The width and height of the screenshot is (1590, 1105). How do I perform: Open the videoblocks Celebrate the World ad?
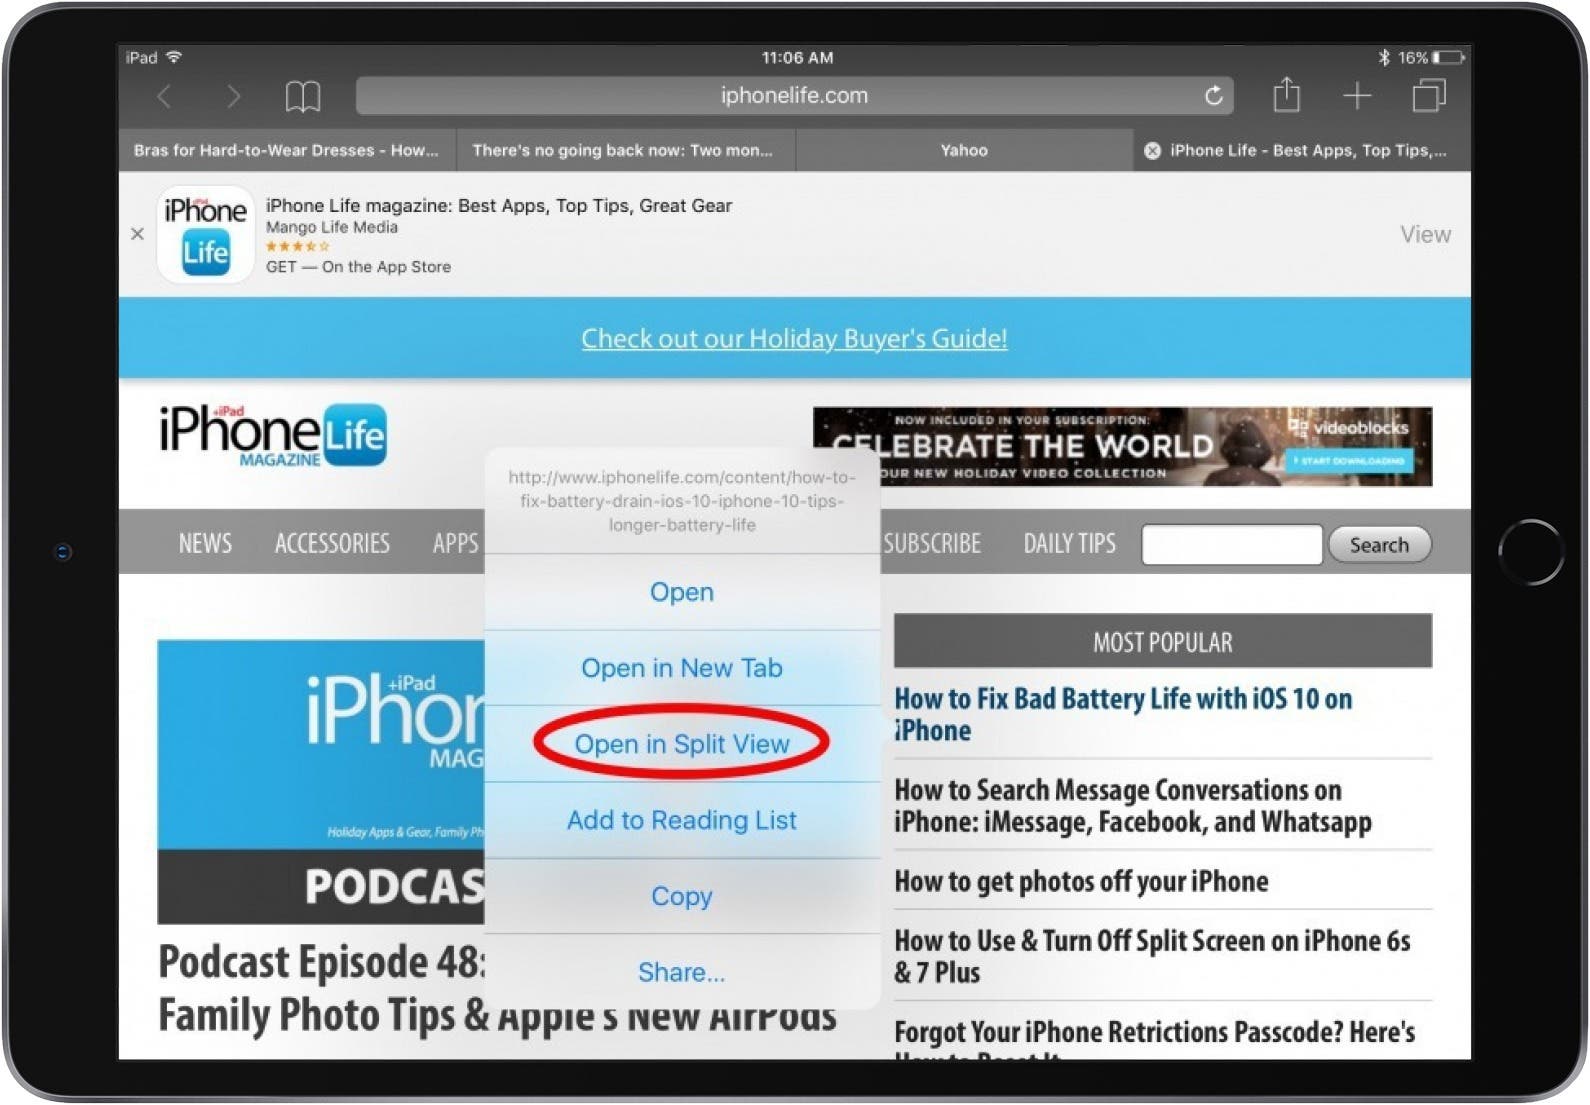coord(1123,447)
